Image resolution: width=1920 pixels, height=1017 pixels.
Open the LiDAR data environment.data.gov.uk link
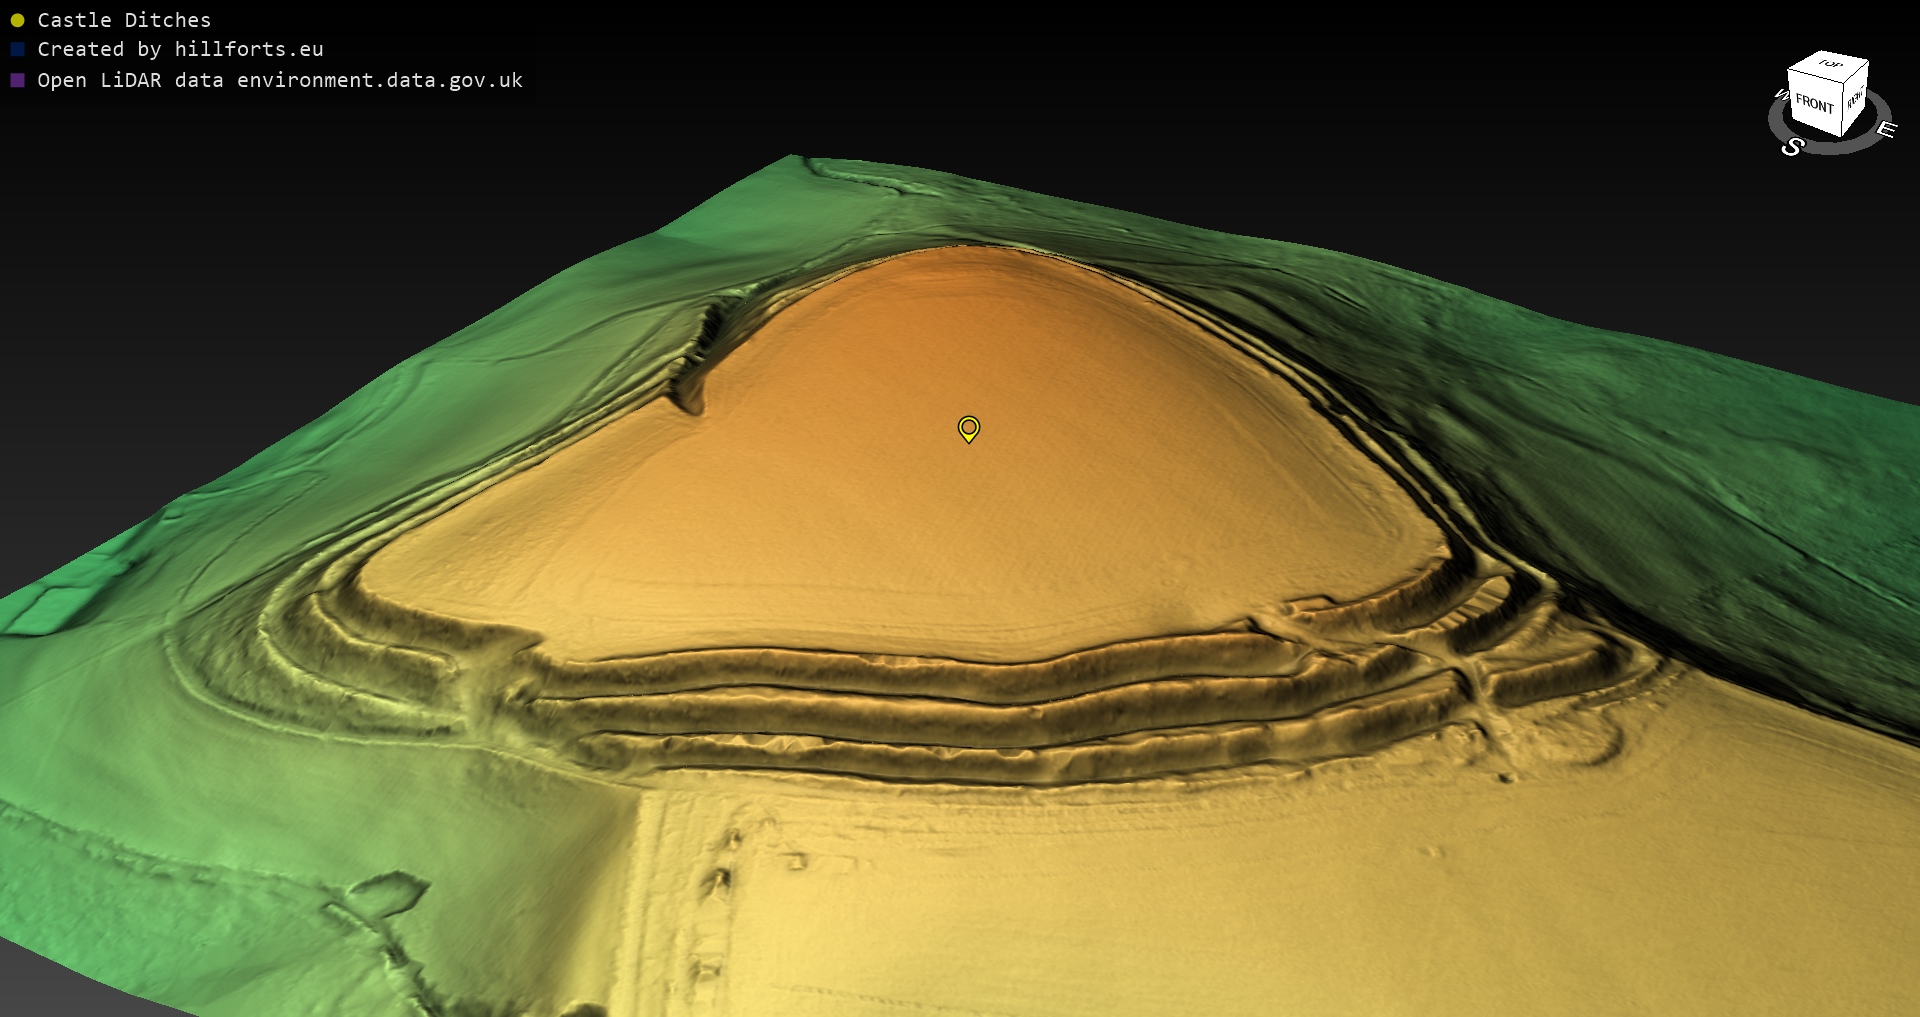pyautogui.click(x=280, y=80)
